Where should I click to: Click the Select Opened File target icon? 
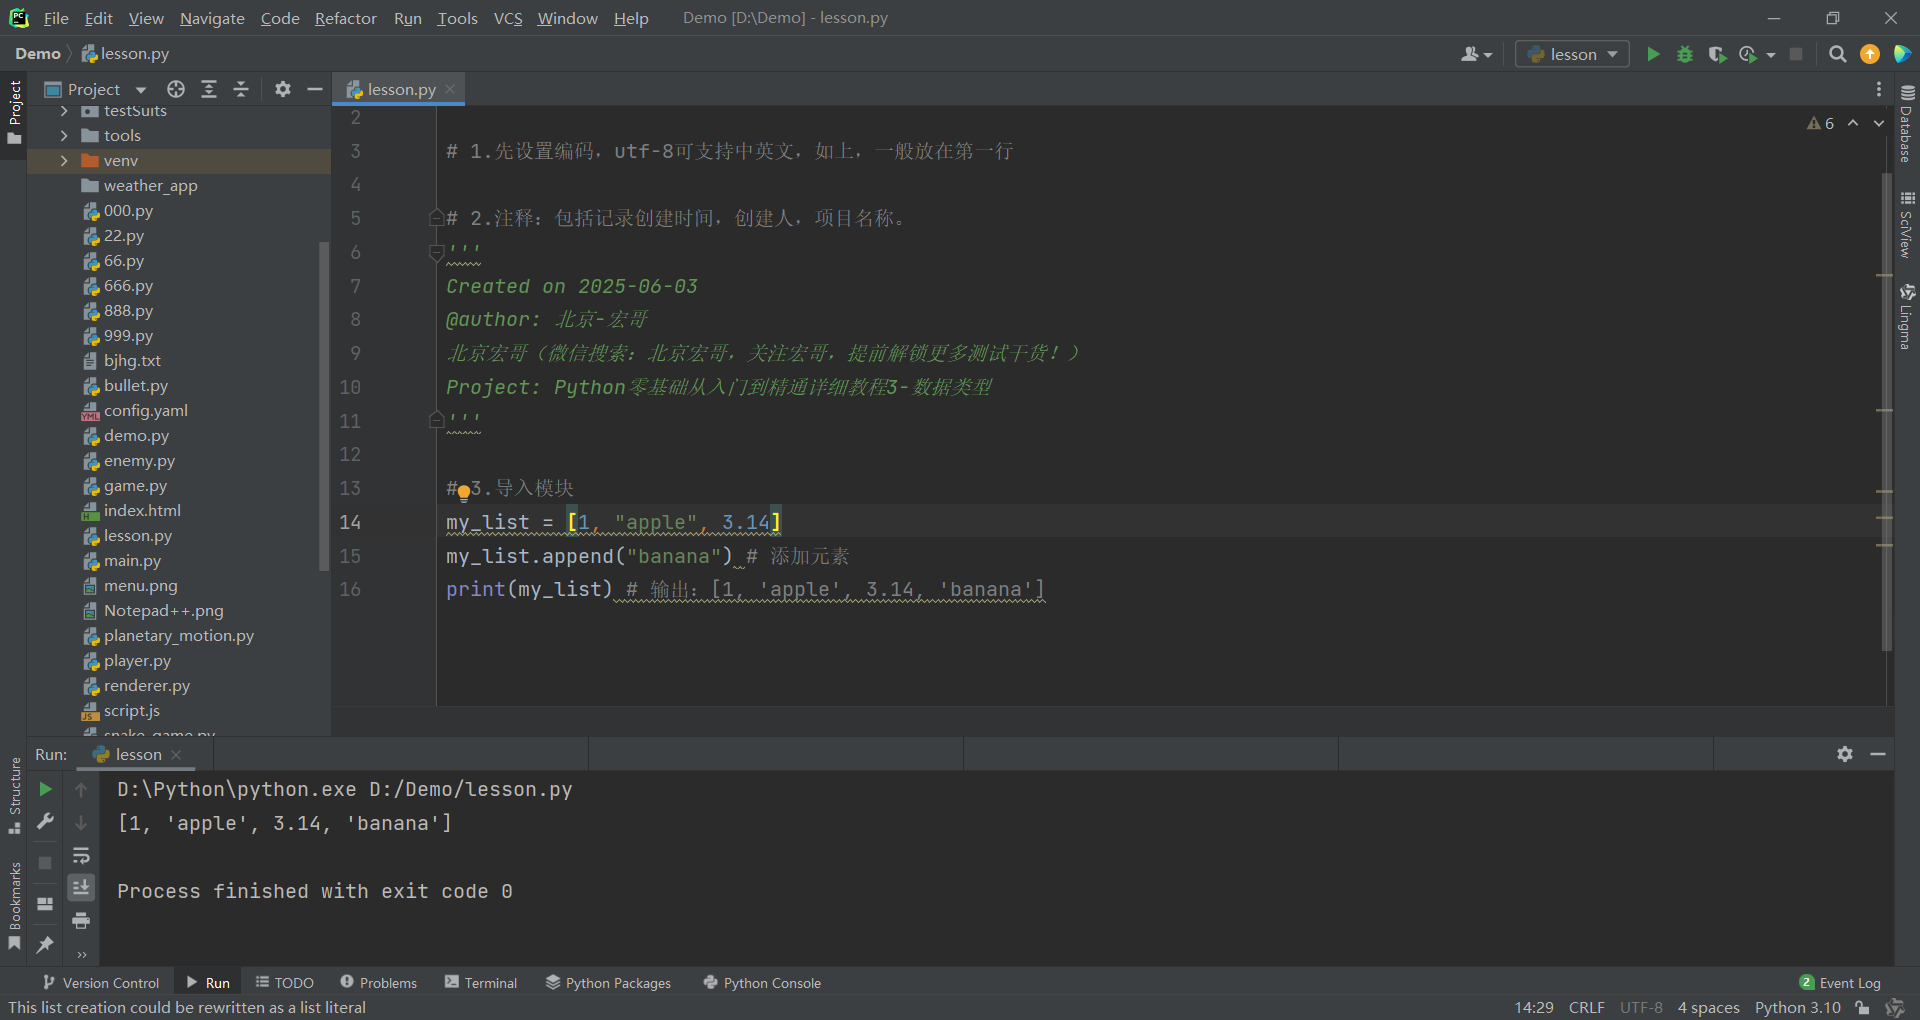click(176, 89)
